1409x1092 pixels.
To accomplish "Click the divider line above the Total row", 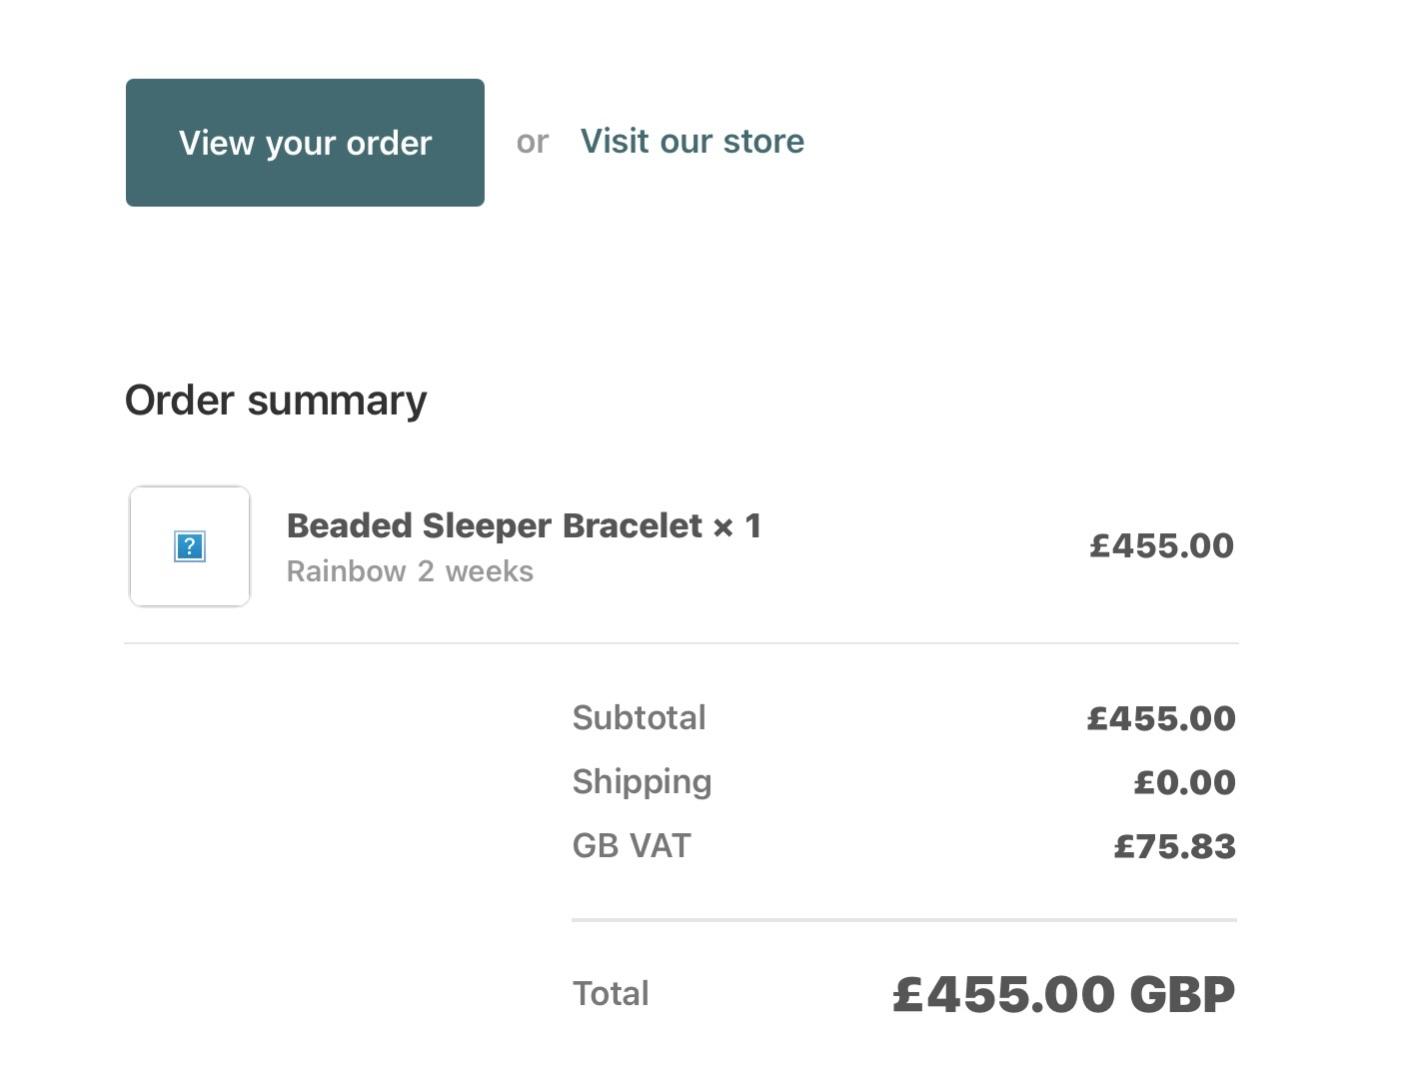I will [x=904, y=919].
